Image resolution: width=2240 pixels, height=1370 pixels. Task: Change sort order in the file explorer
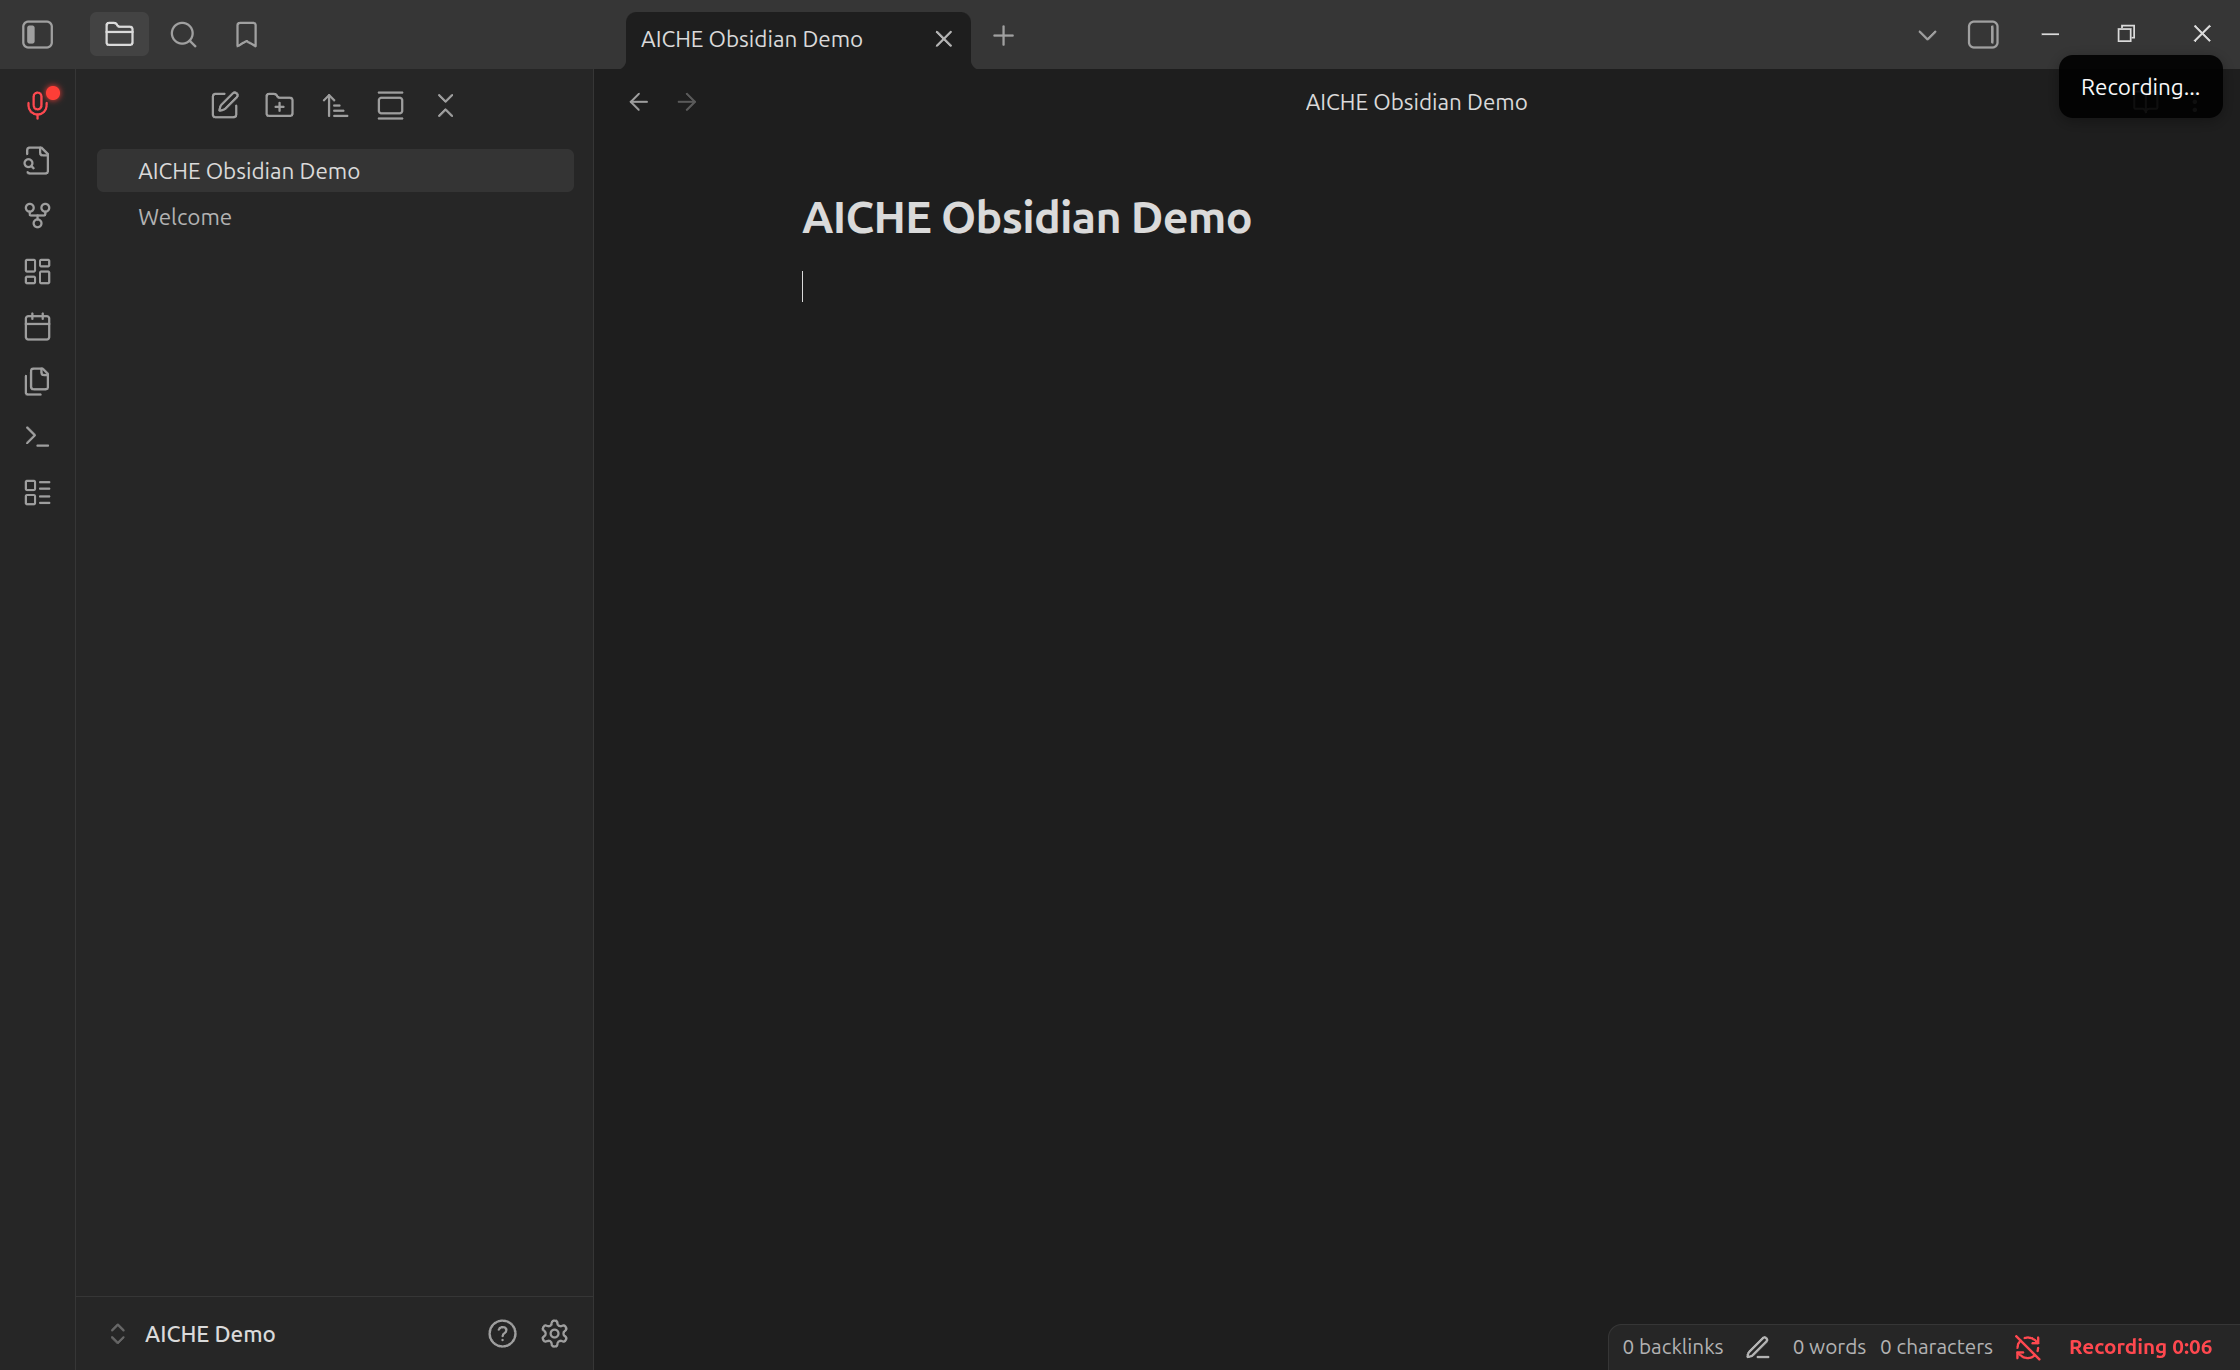point(336,105)
